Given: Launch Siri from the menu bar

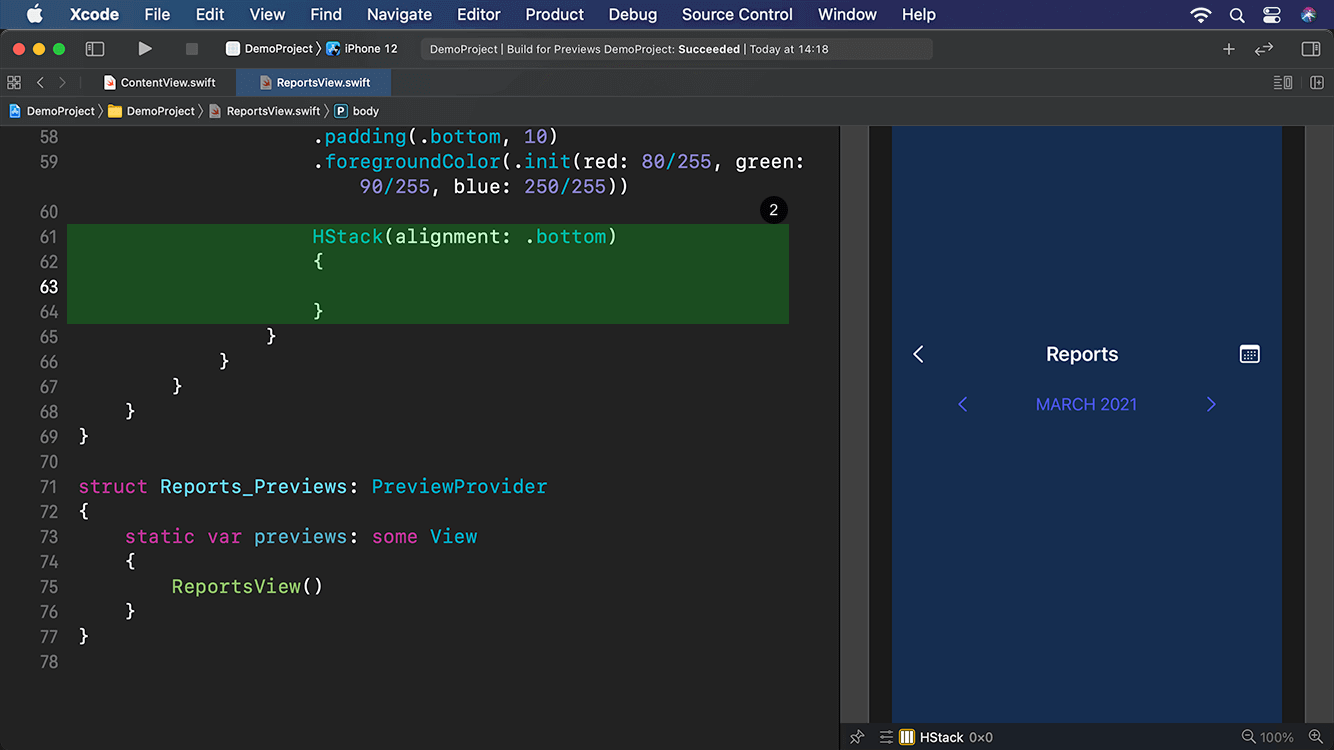Looking at the screenshot, I should click(x=1309, y=14).
